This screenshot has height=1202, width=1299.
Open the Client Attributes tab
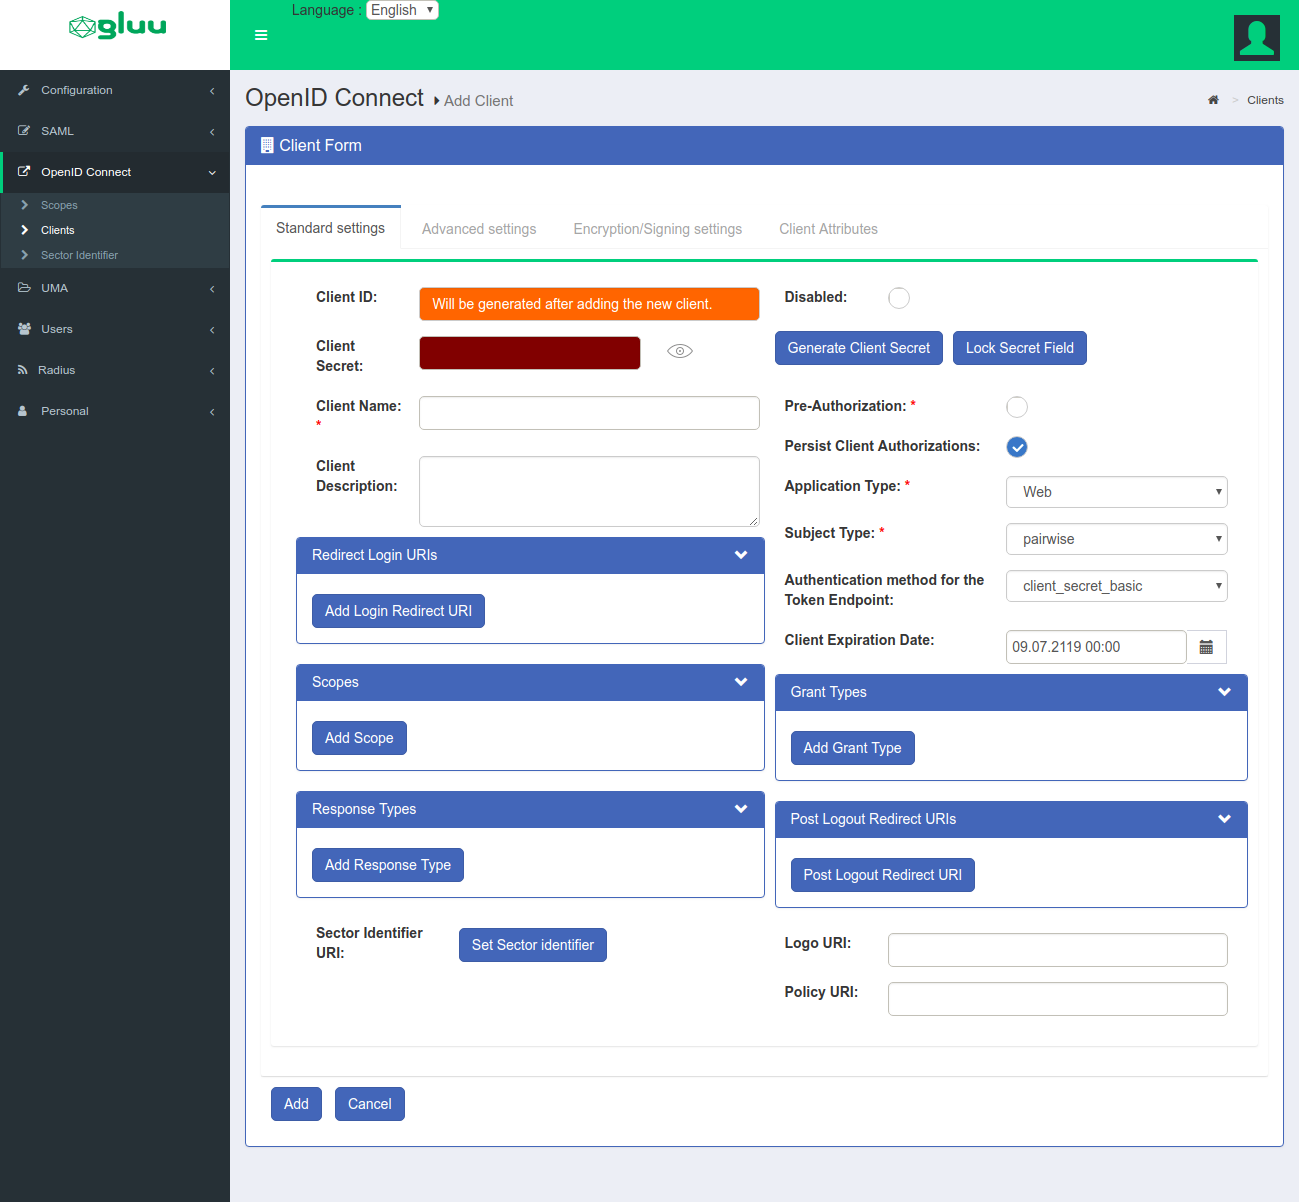point(828,229)
